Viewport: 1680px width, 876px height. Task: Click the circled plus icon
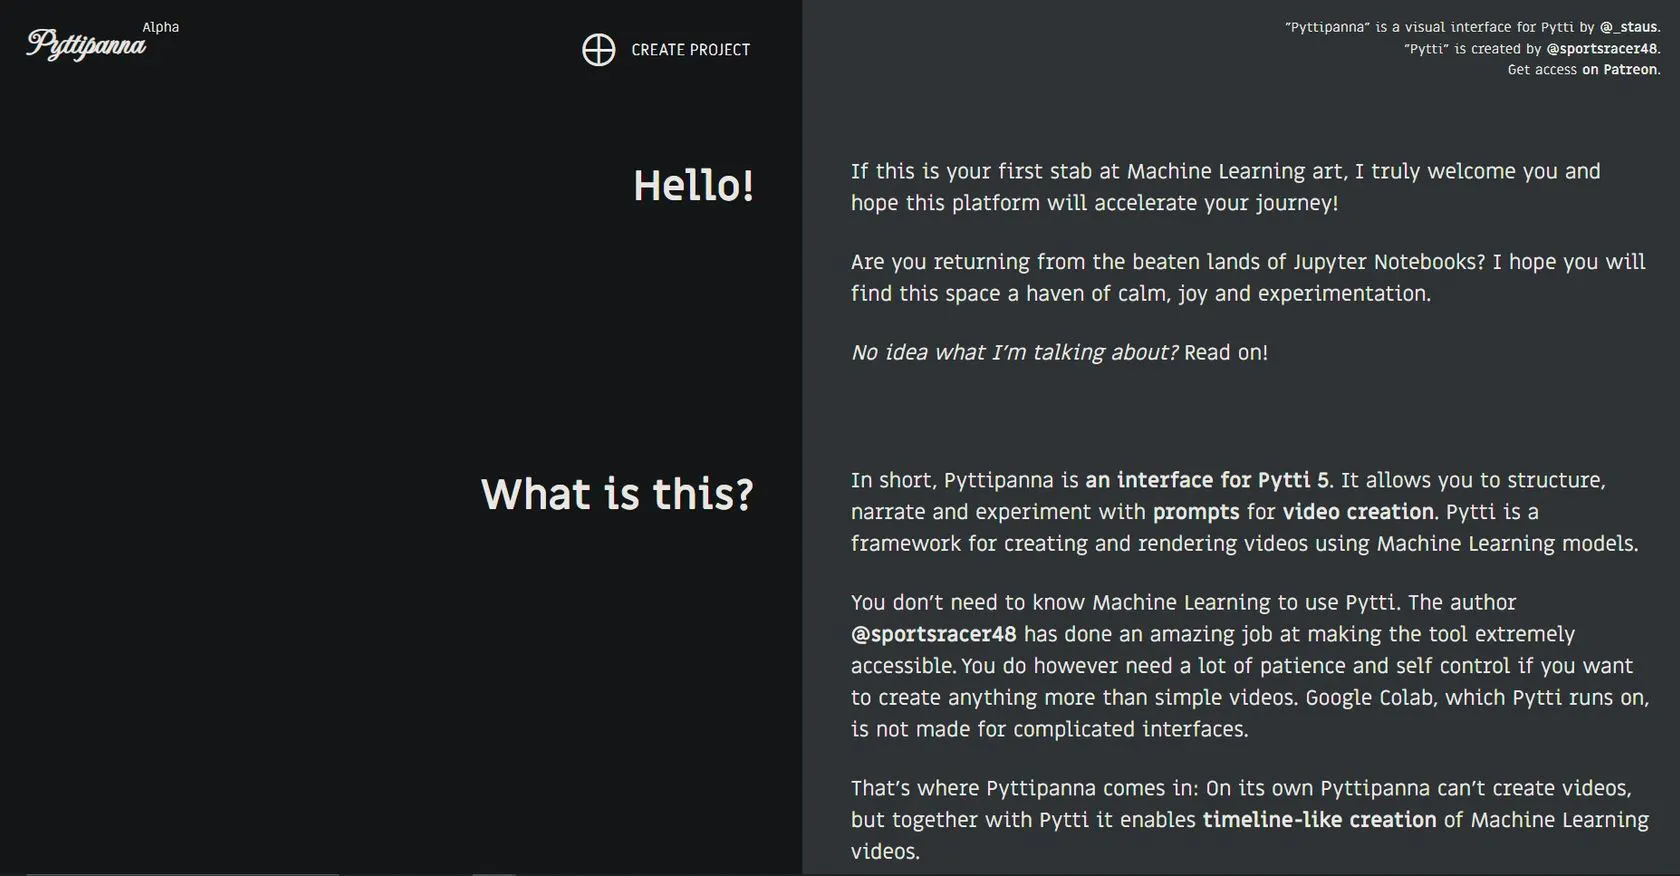pos(598,50)
